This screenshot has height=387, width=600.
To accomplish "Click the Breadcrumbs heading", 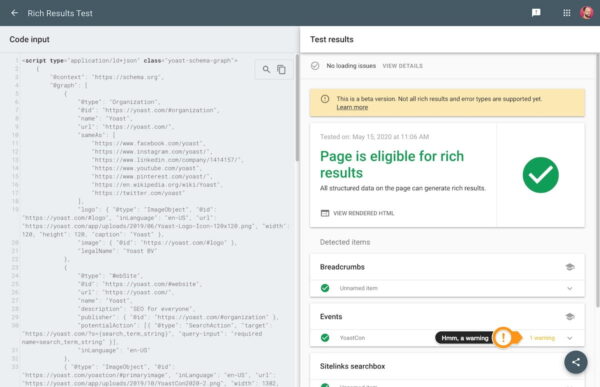I will point(342,267).
